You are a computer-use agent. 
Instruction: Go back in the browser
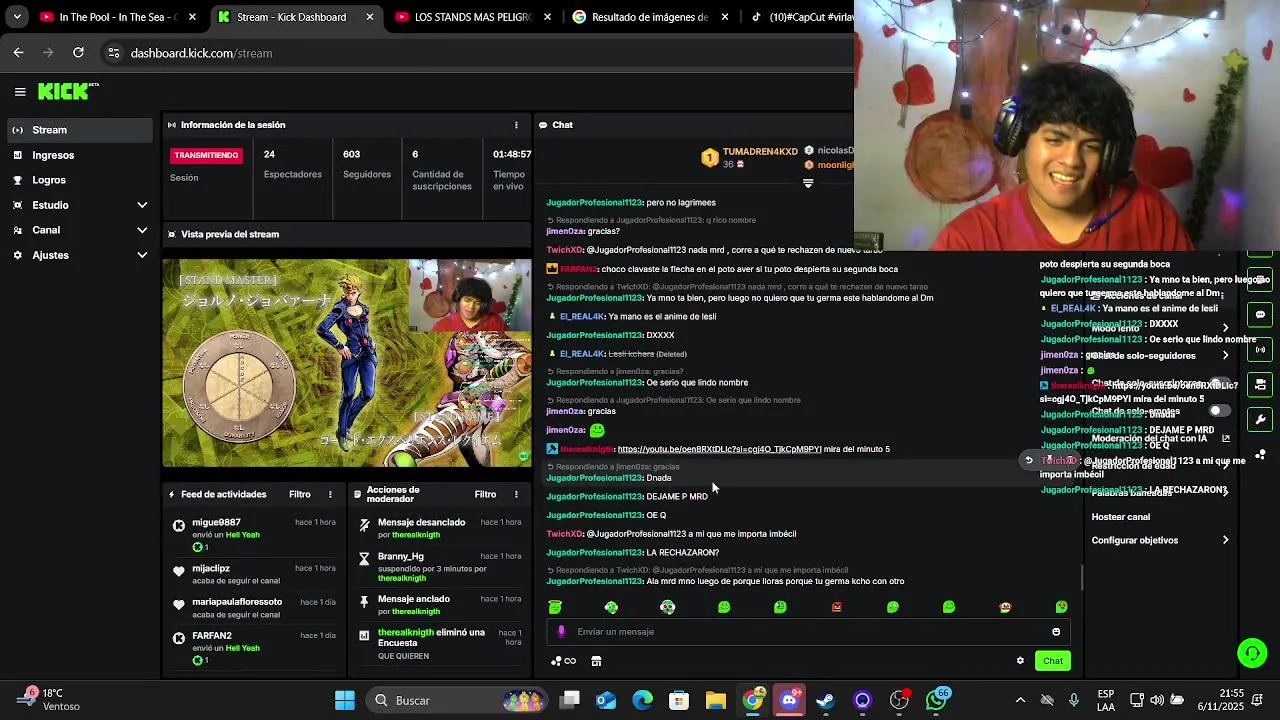[x=18, y=53]
